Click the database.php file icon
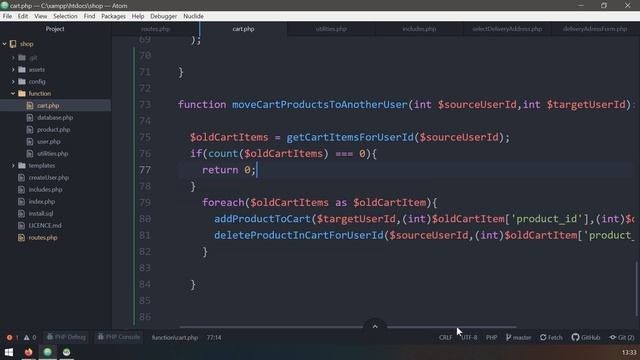Screen dimensions: 640x360 click(x=30, y=118)
